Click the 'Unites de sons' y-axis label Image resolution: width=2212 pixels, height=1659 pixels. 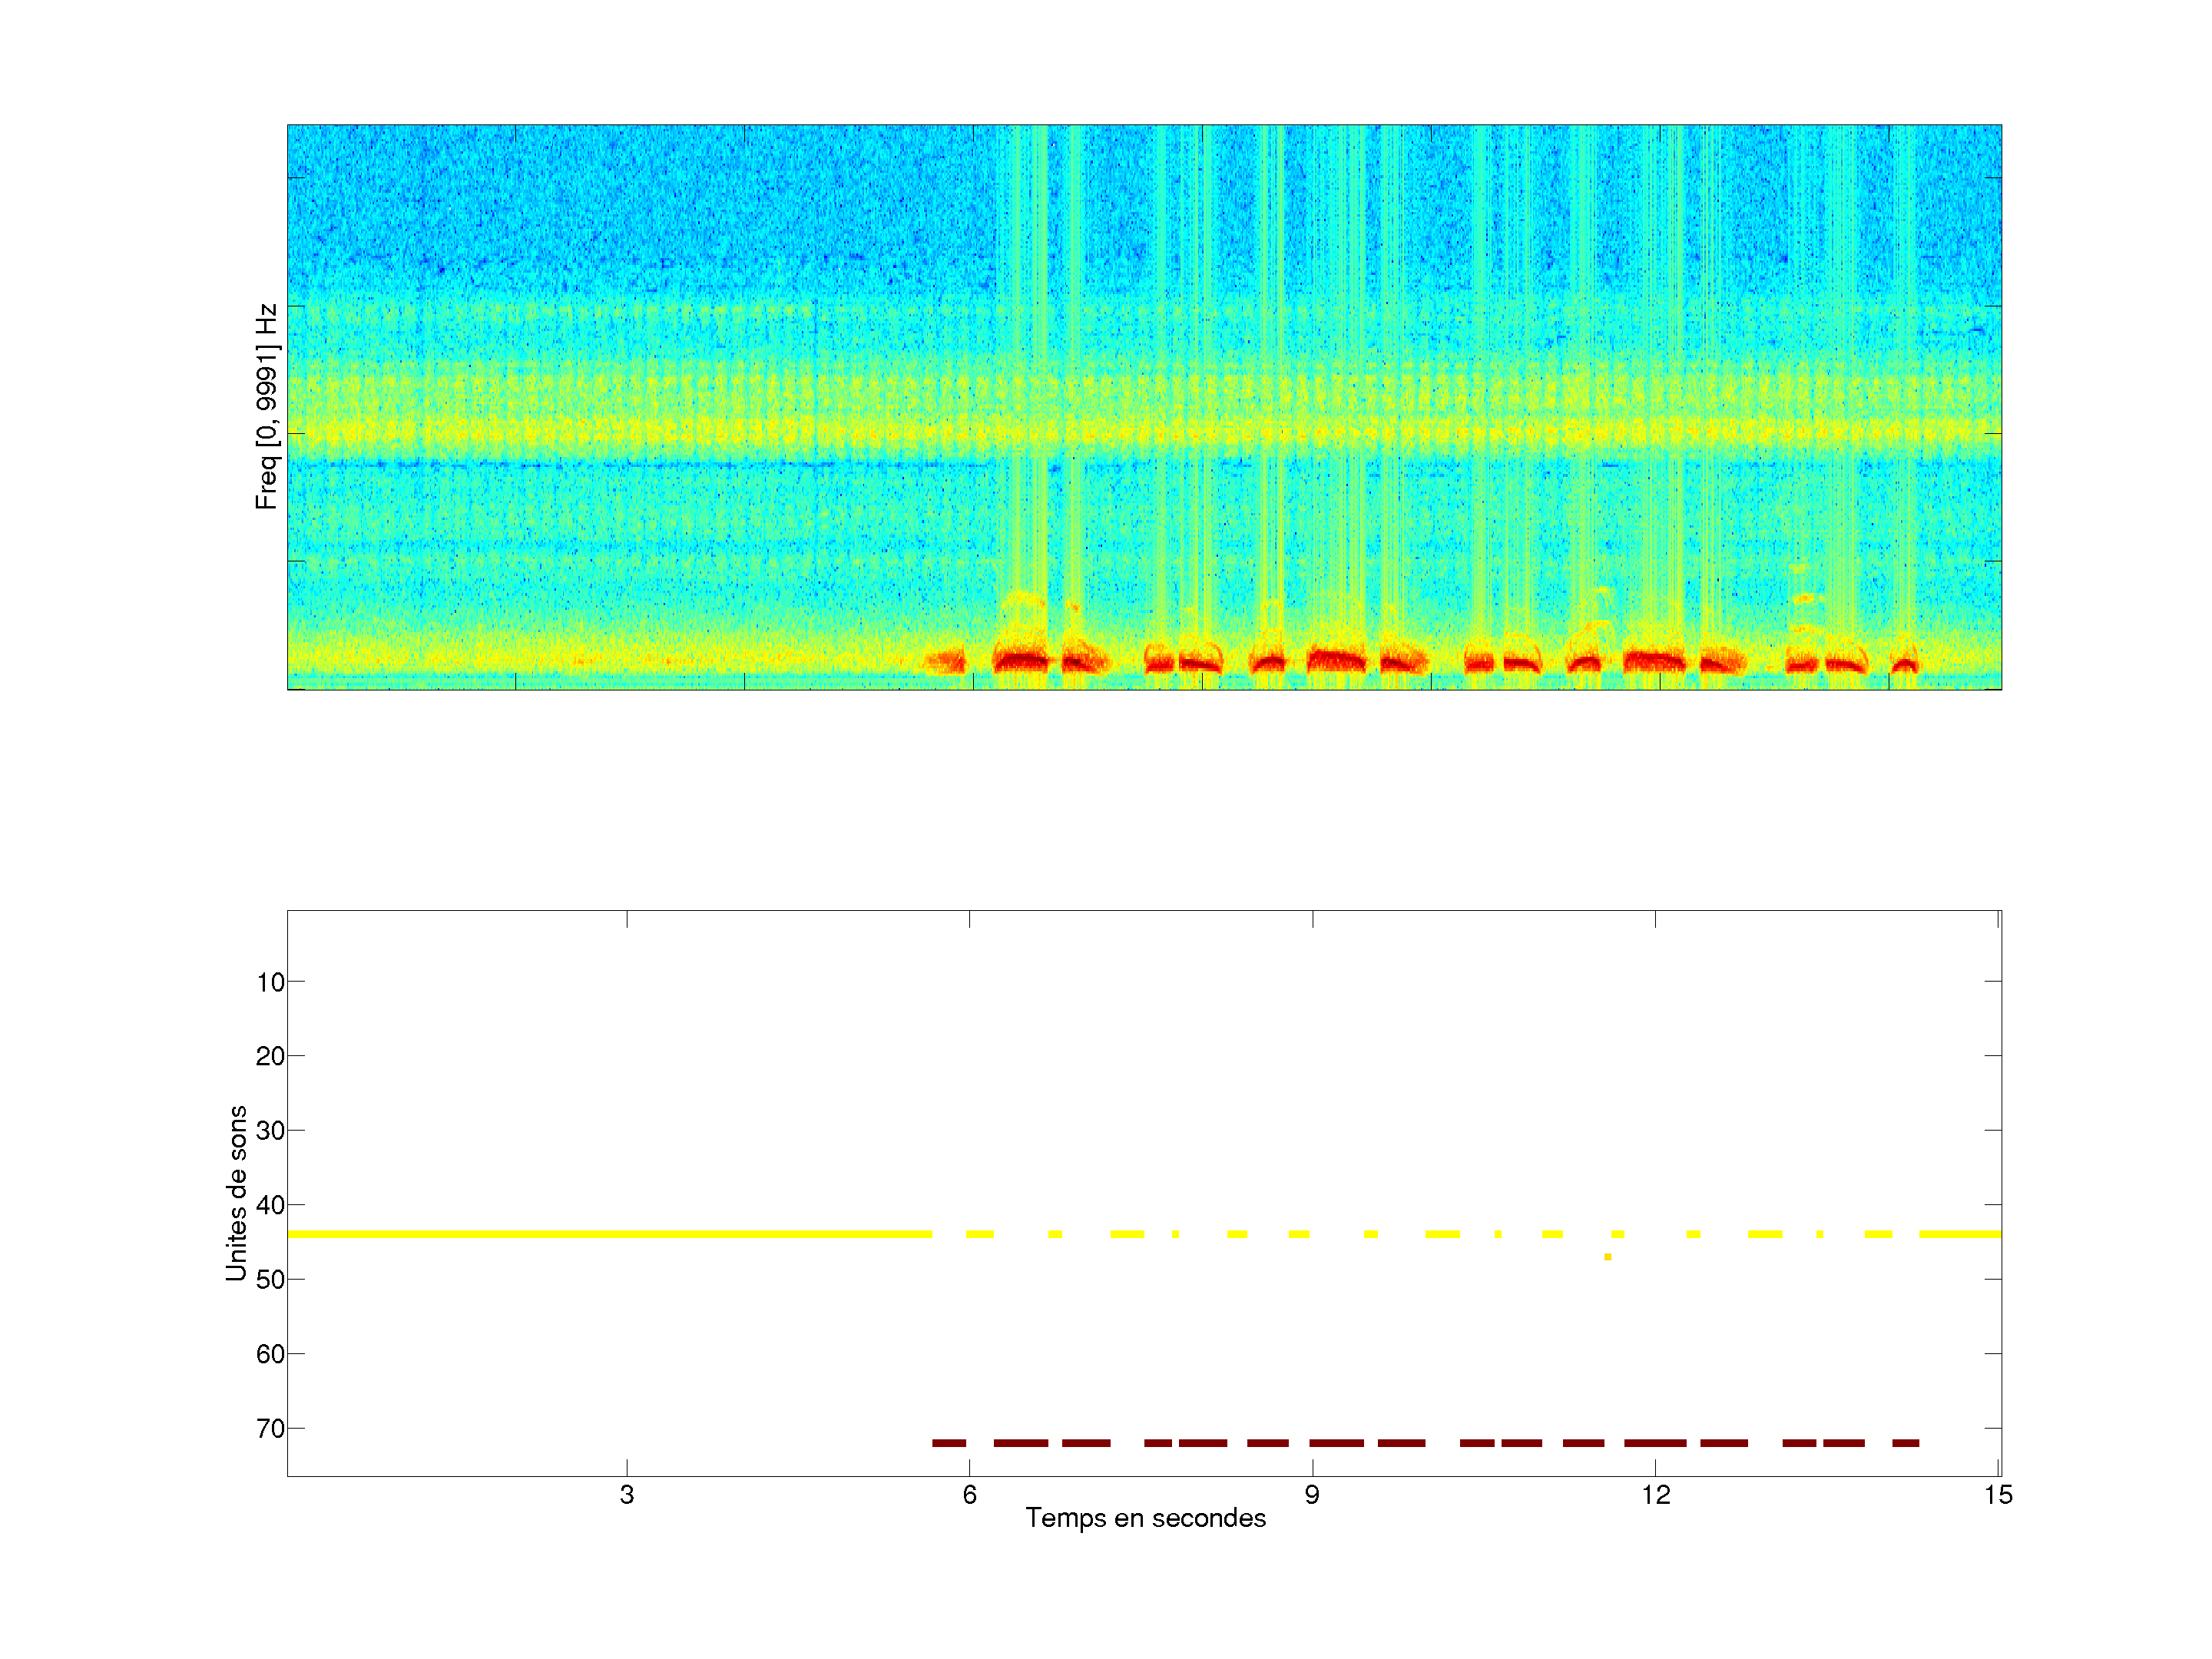pos(237,1192)
